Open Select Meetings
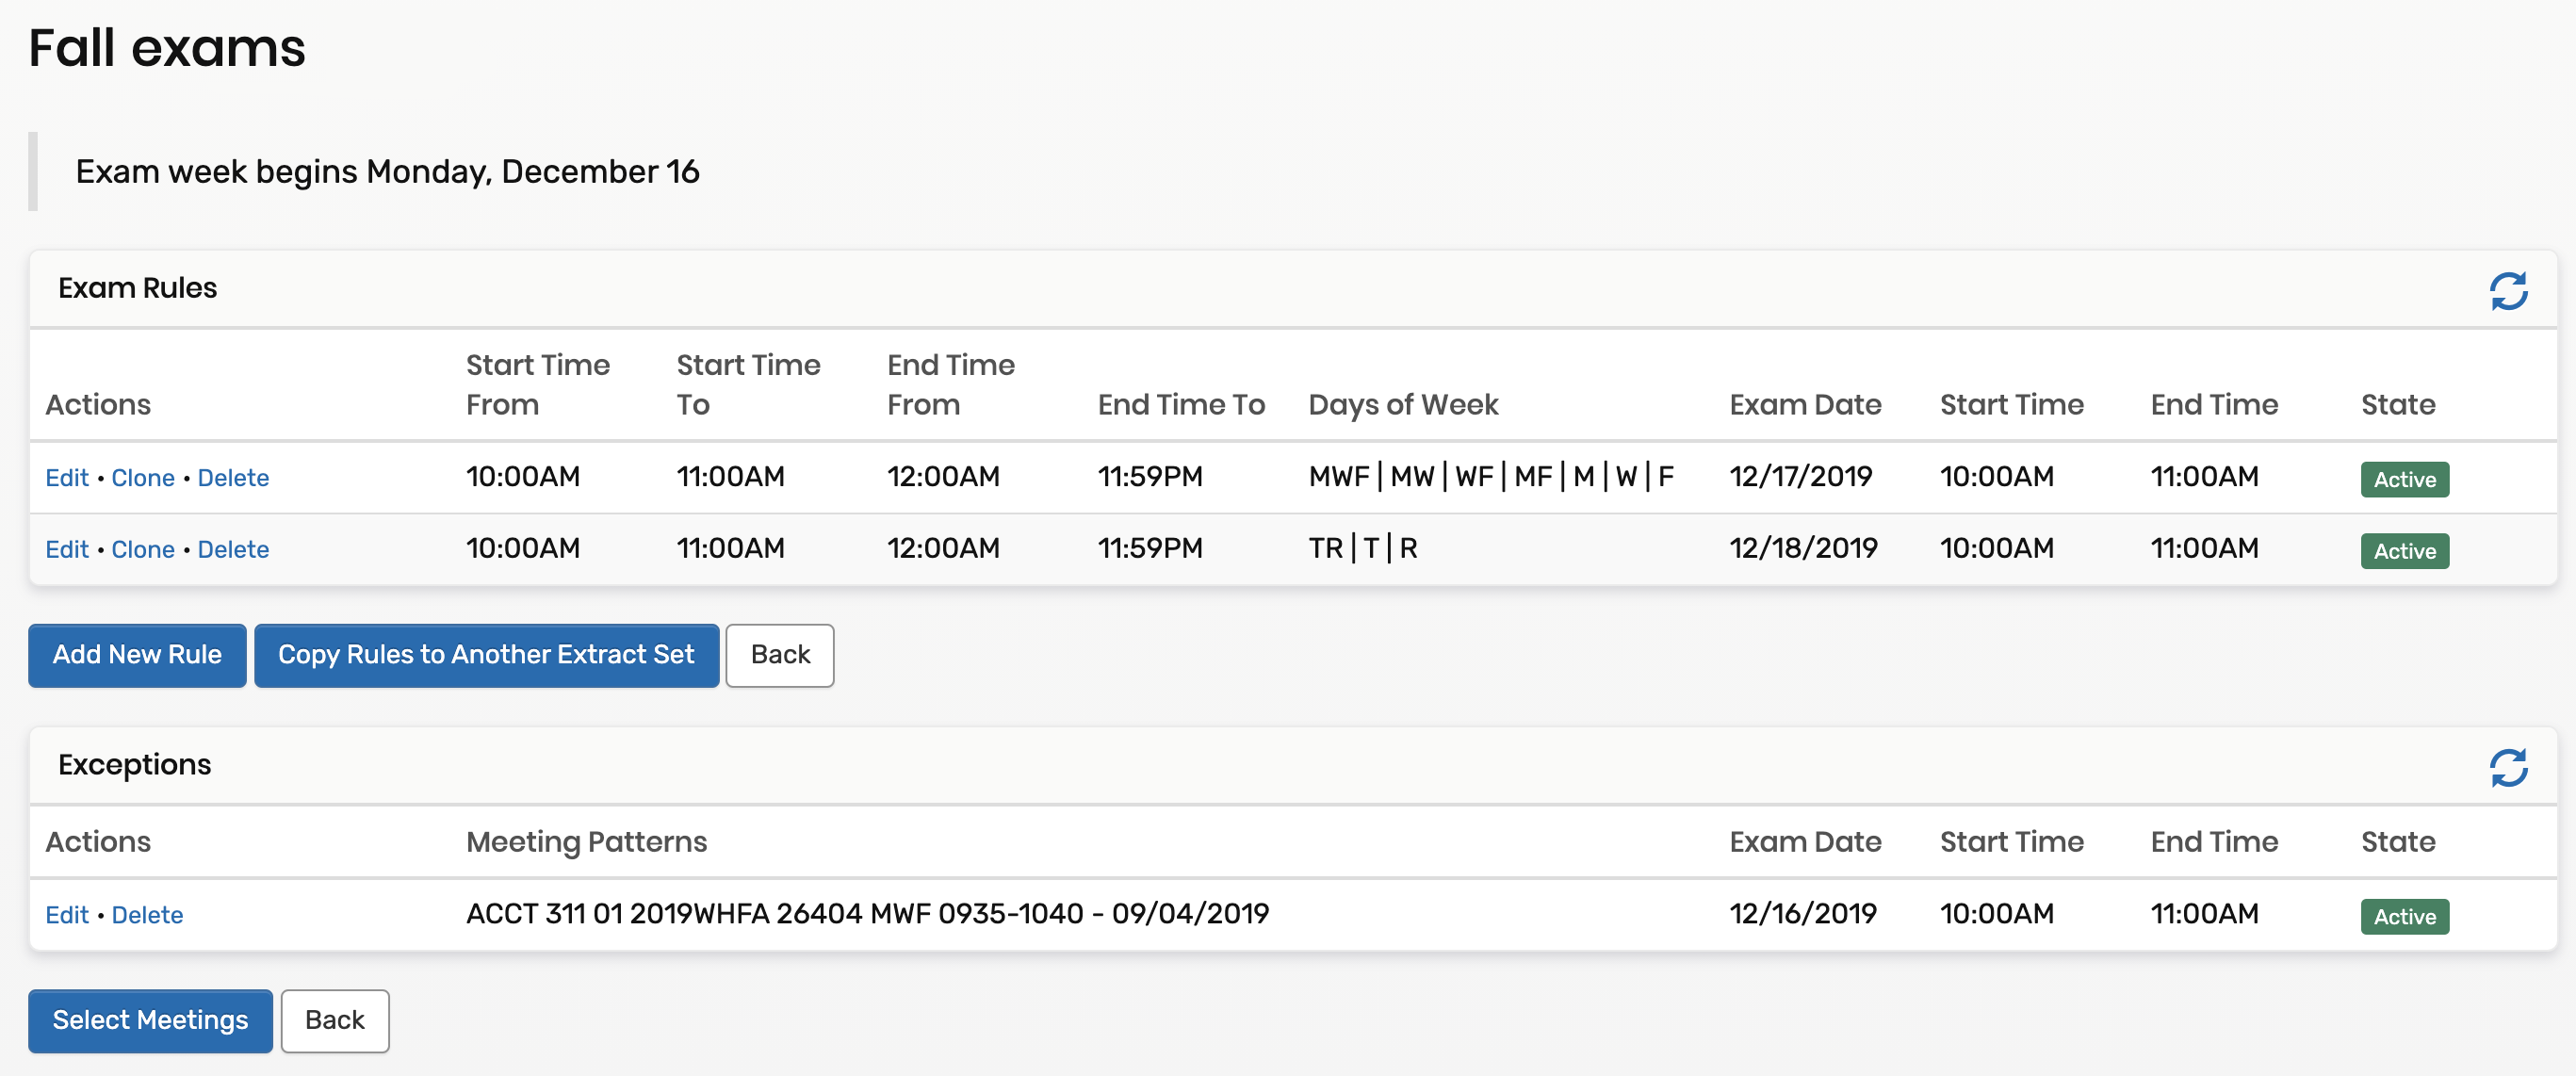 coord(150,1020)
